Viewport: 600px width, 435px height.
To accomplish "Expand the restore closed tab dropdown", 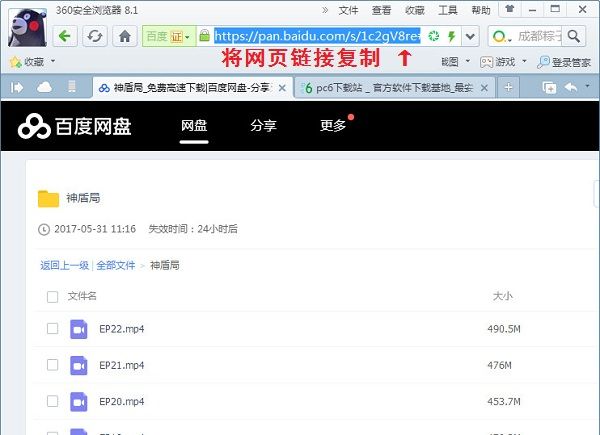I will click(x=587, y=86).
